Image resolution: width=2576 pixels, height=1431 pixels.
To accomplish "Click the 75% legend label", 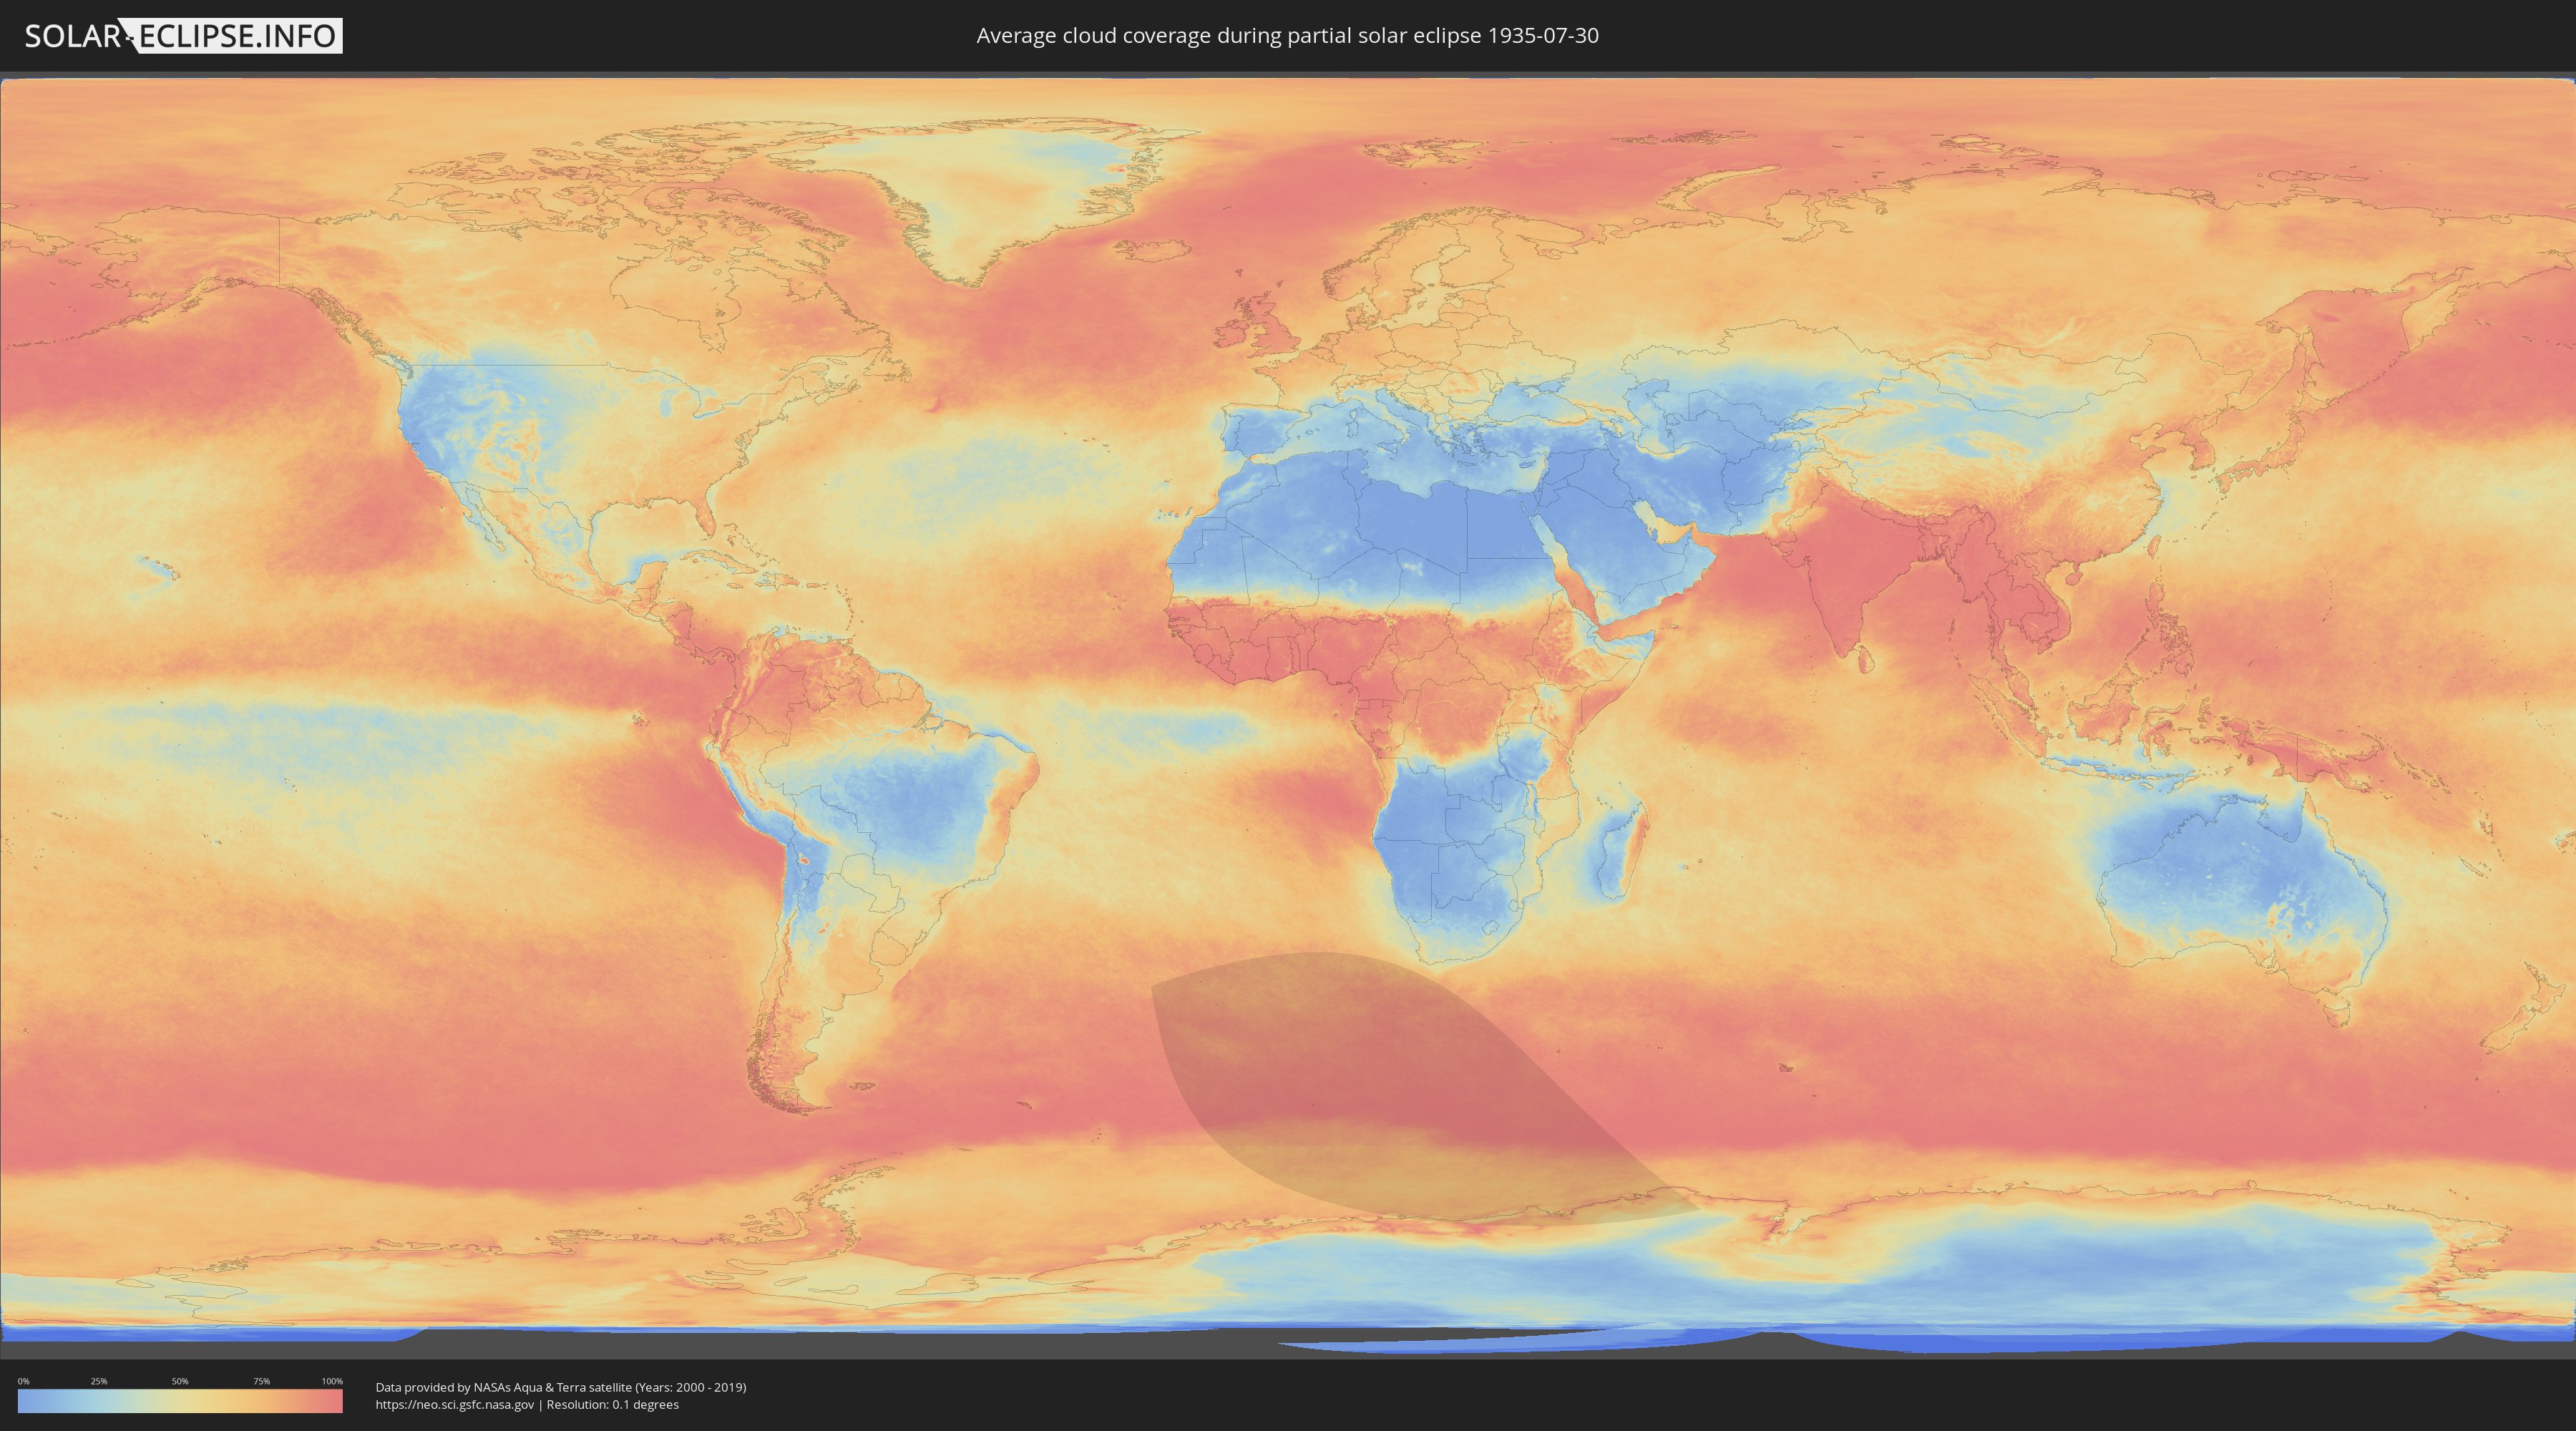I will point(261,1381).
